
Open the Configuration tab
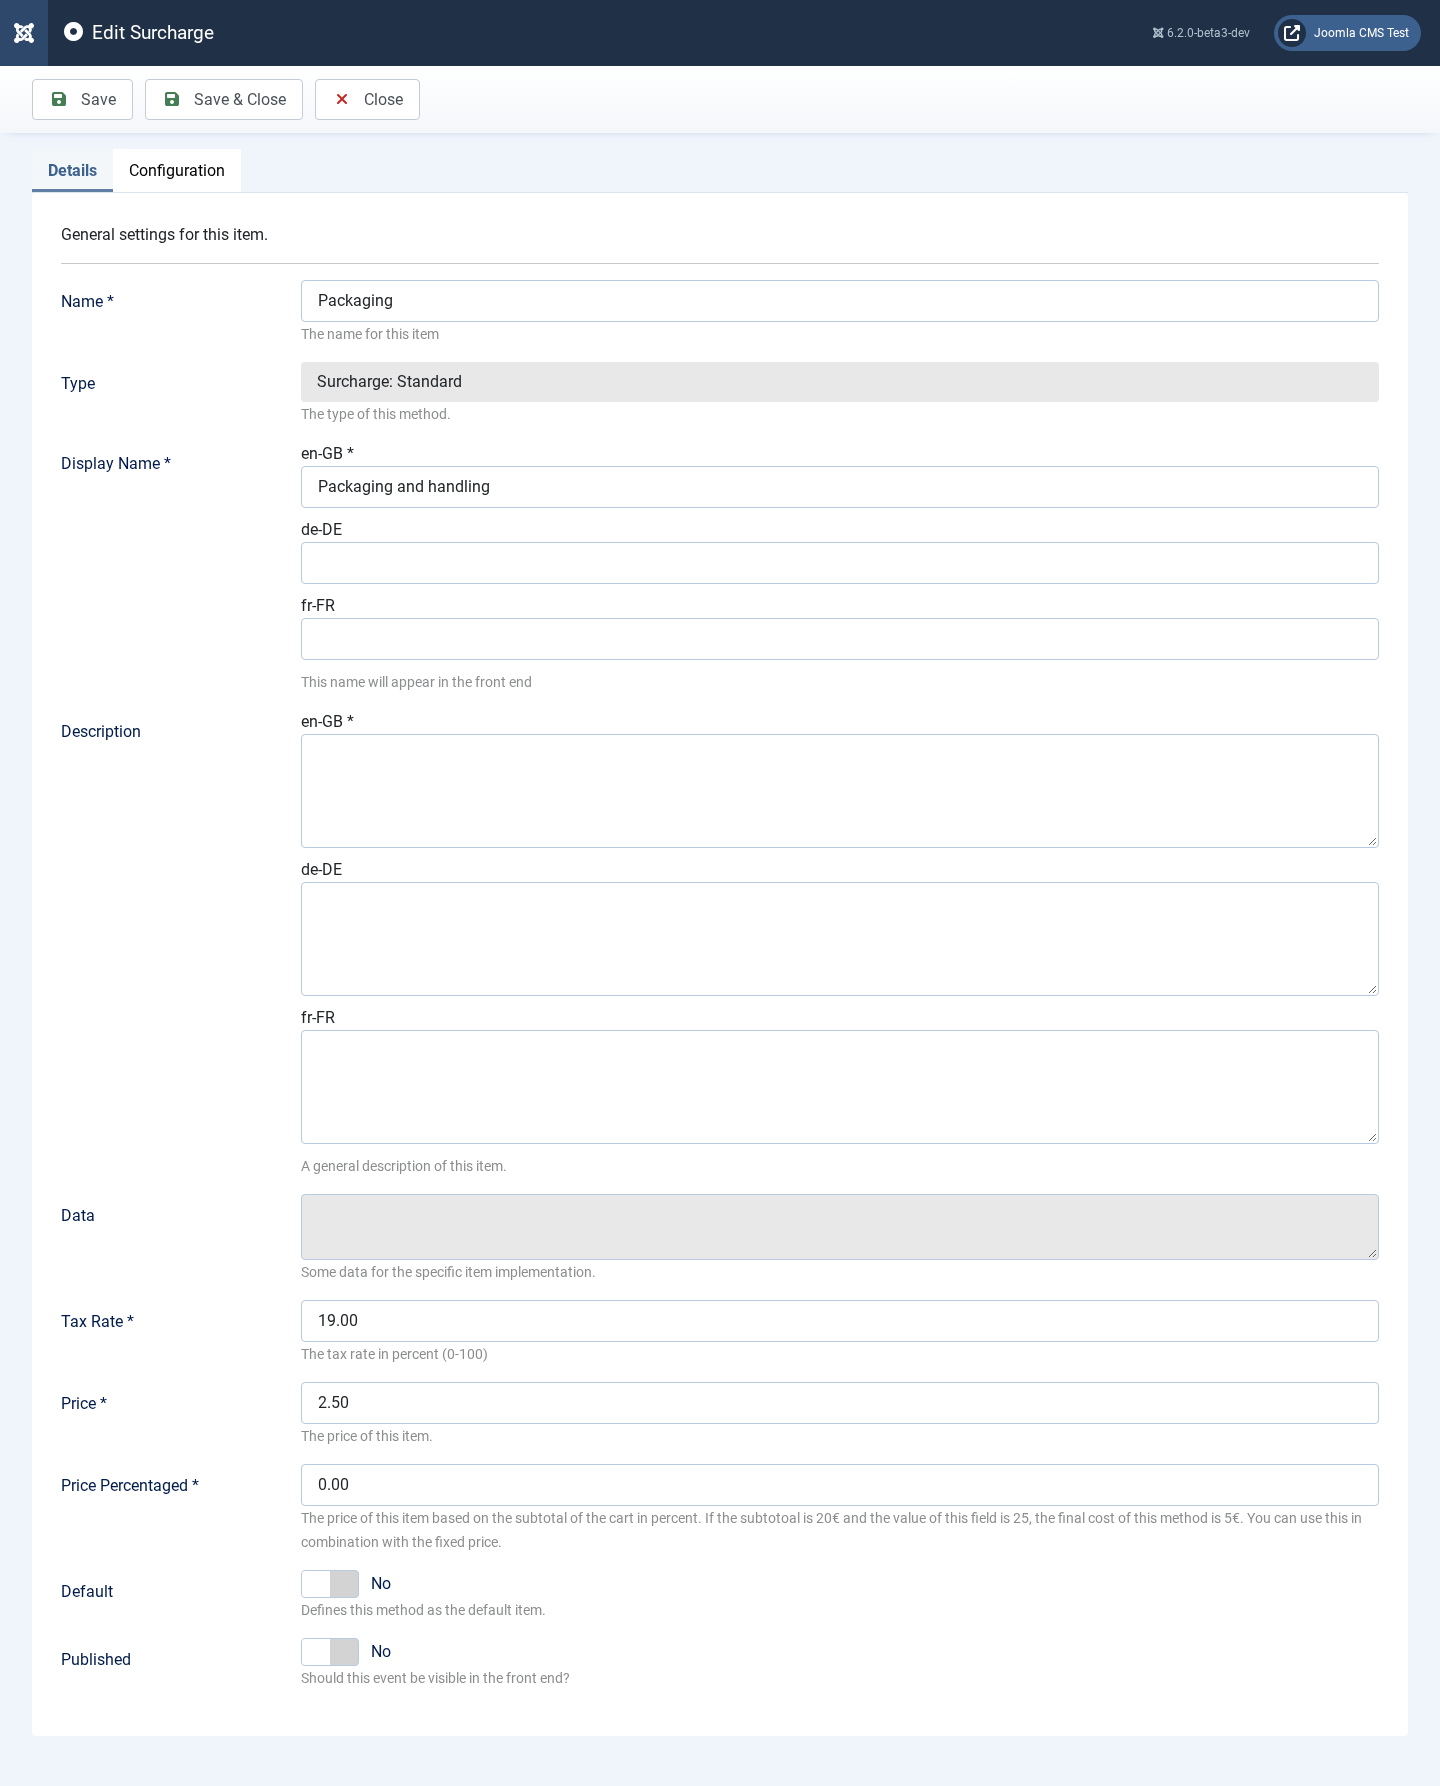177,171
